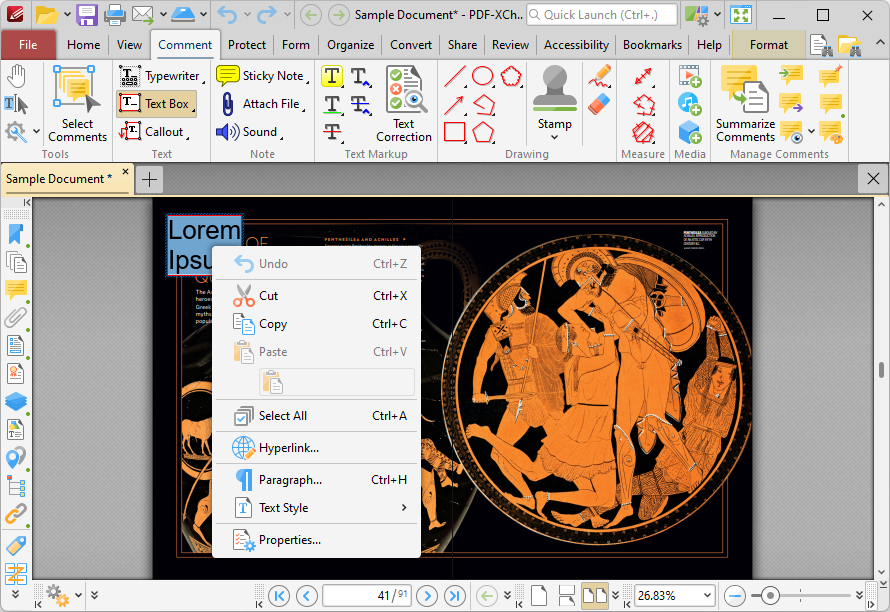The height and width of the screenshot is (612, 890).
Task: Toggle two-page layout view
Action: tap(594, 596)
